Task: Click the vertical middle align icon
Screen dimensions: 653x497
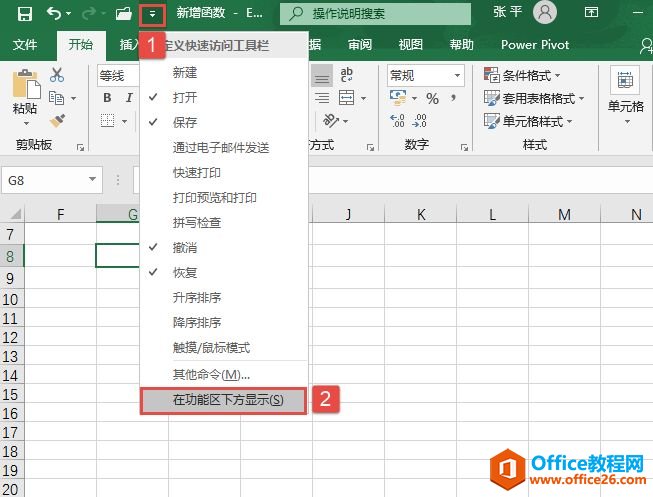Action: click(322, 76)
